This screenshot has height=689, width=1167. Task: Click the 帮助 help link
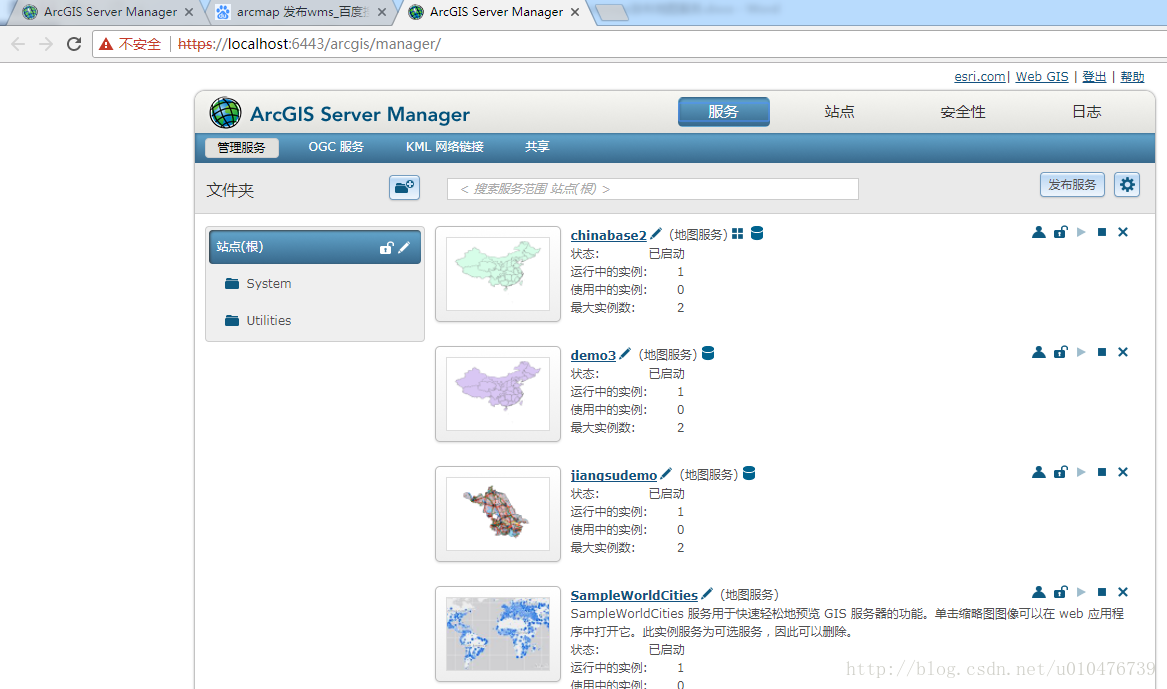[1132, 77]
